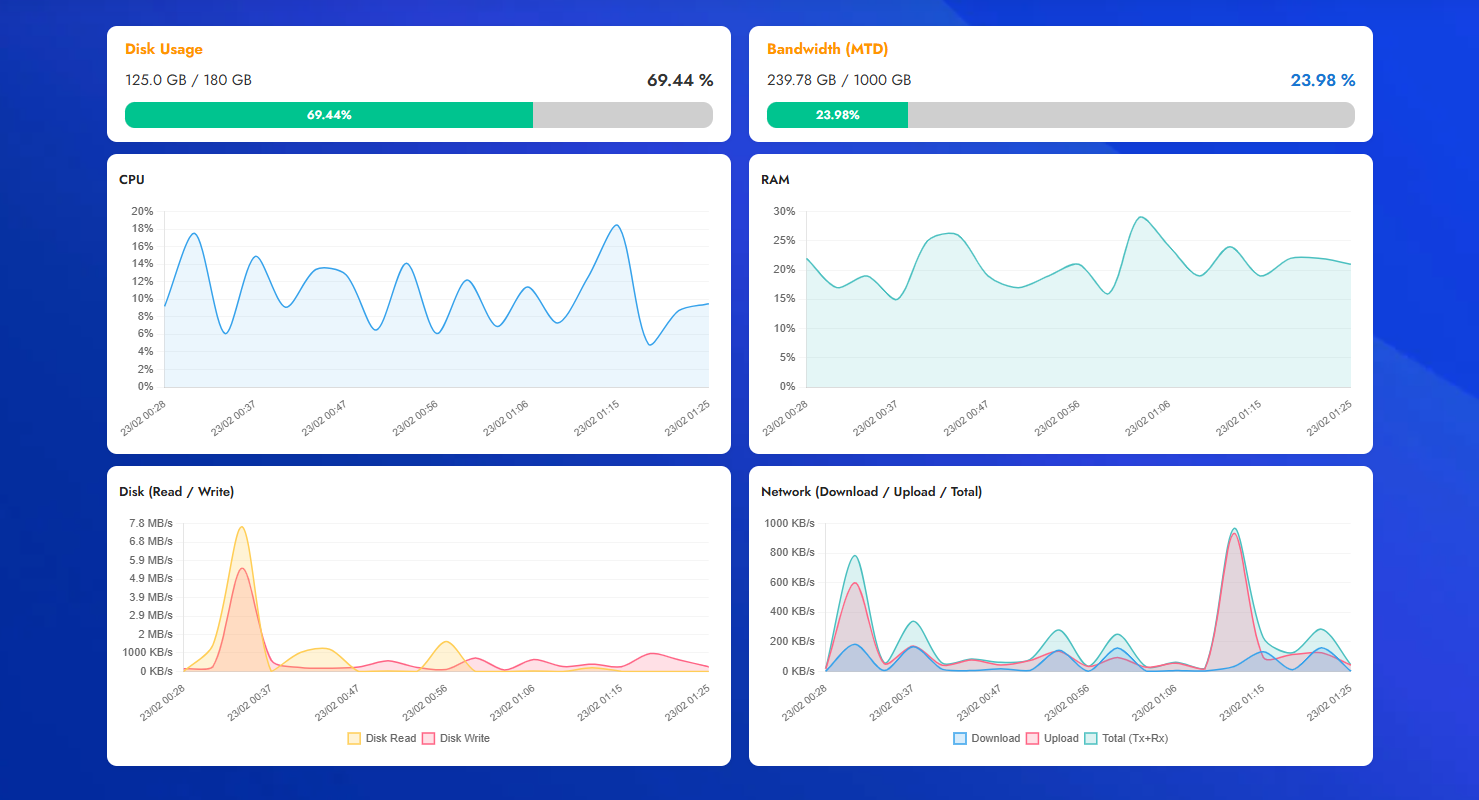This screenshot has width=1479, height=800.
Task: Select the CPU chart title
Action: [x=132, y=180]
